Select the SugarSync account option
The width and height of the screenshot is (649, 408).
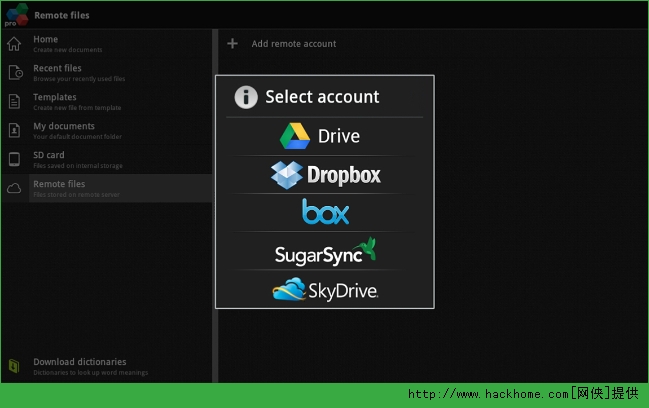coord(324,251)
